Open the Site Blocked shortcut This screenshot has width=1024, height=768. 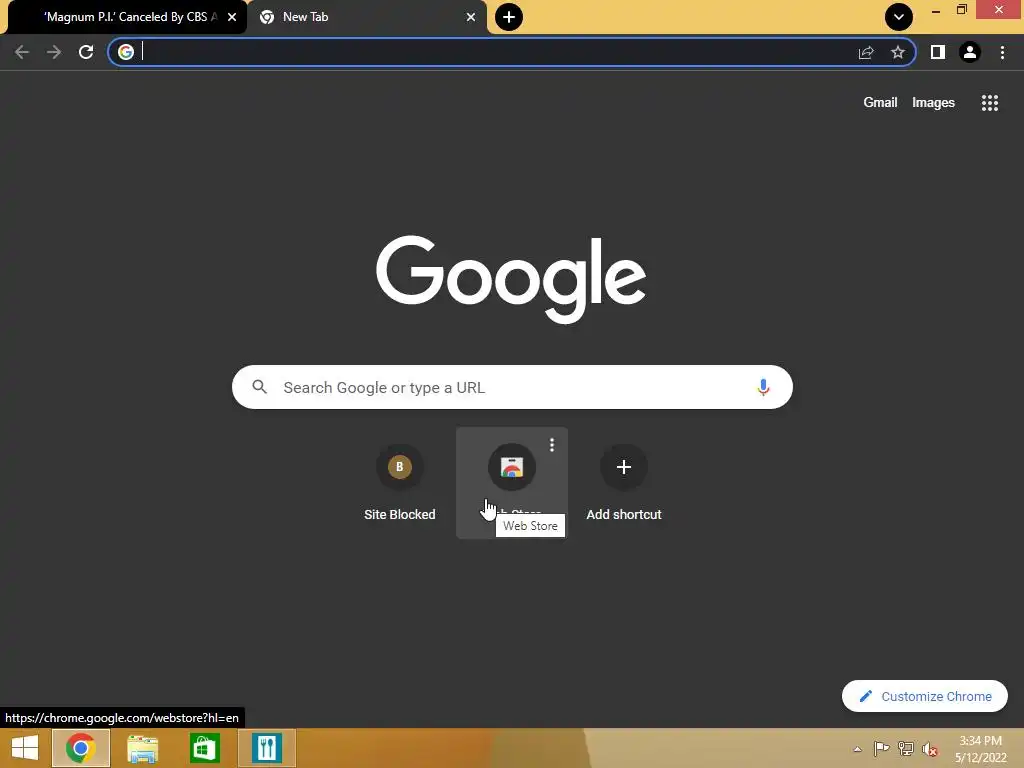click(x=400, y=483)
